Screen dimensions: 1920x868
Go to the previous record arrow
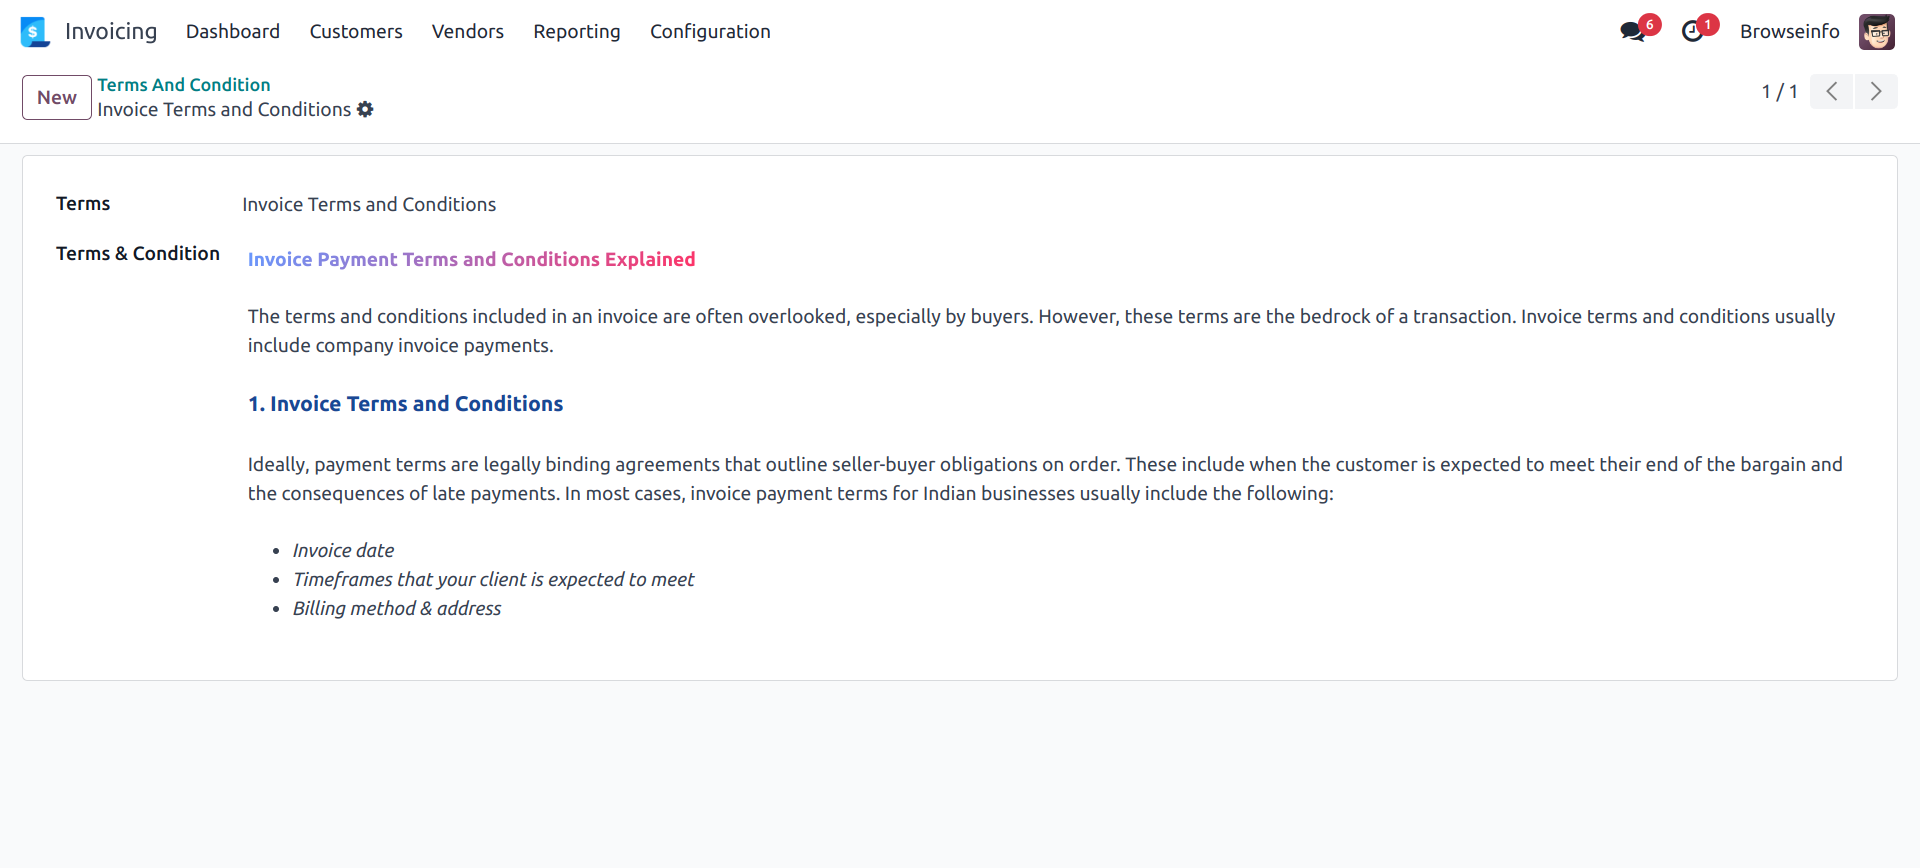tap(1831, 92)
